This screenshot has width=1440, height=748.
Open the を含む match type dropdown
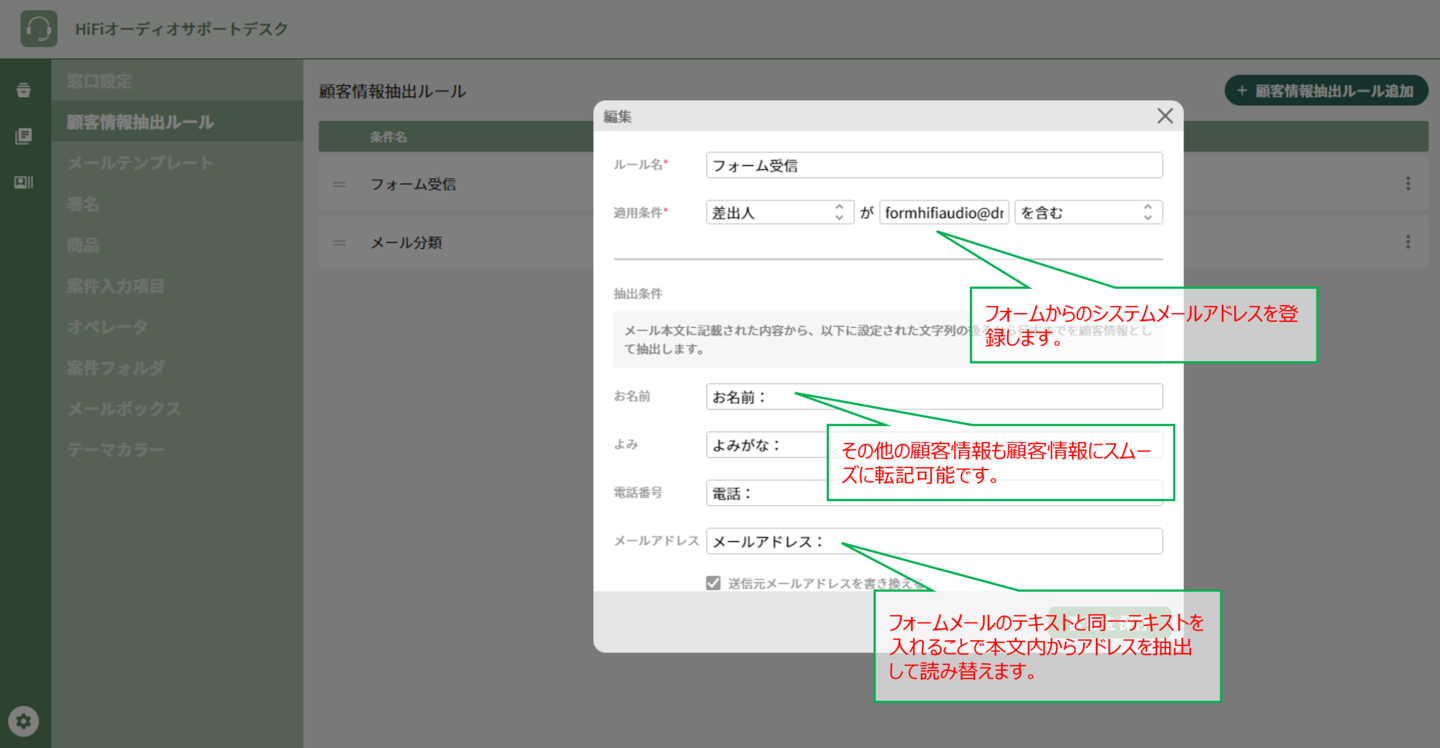tap(1087, 212)
